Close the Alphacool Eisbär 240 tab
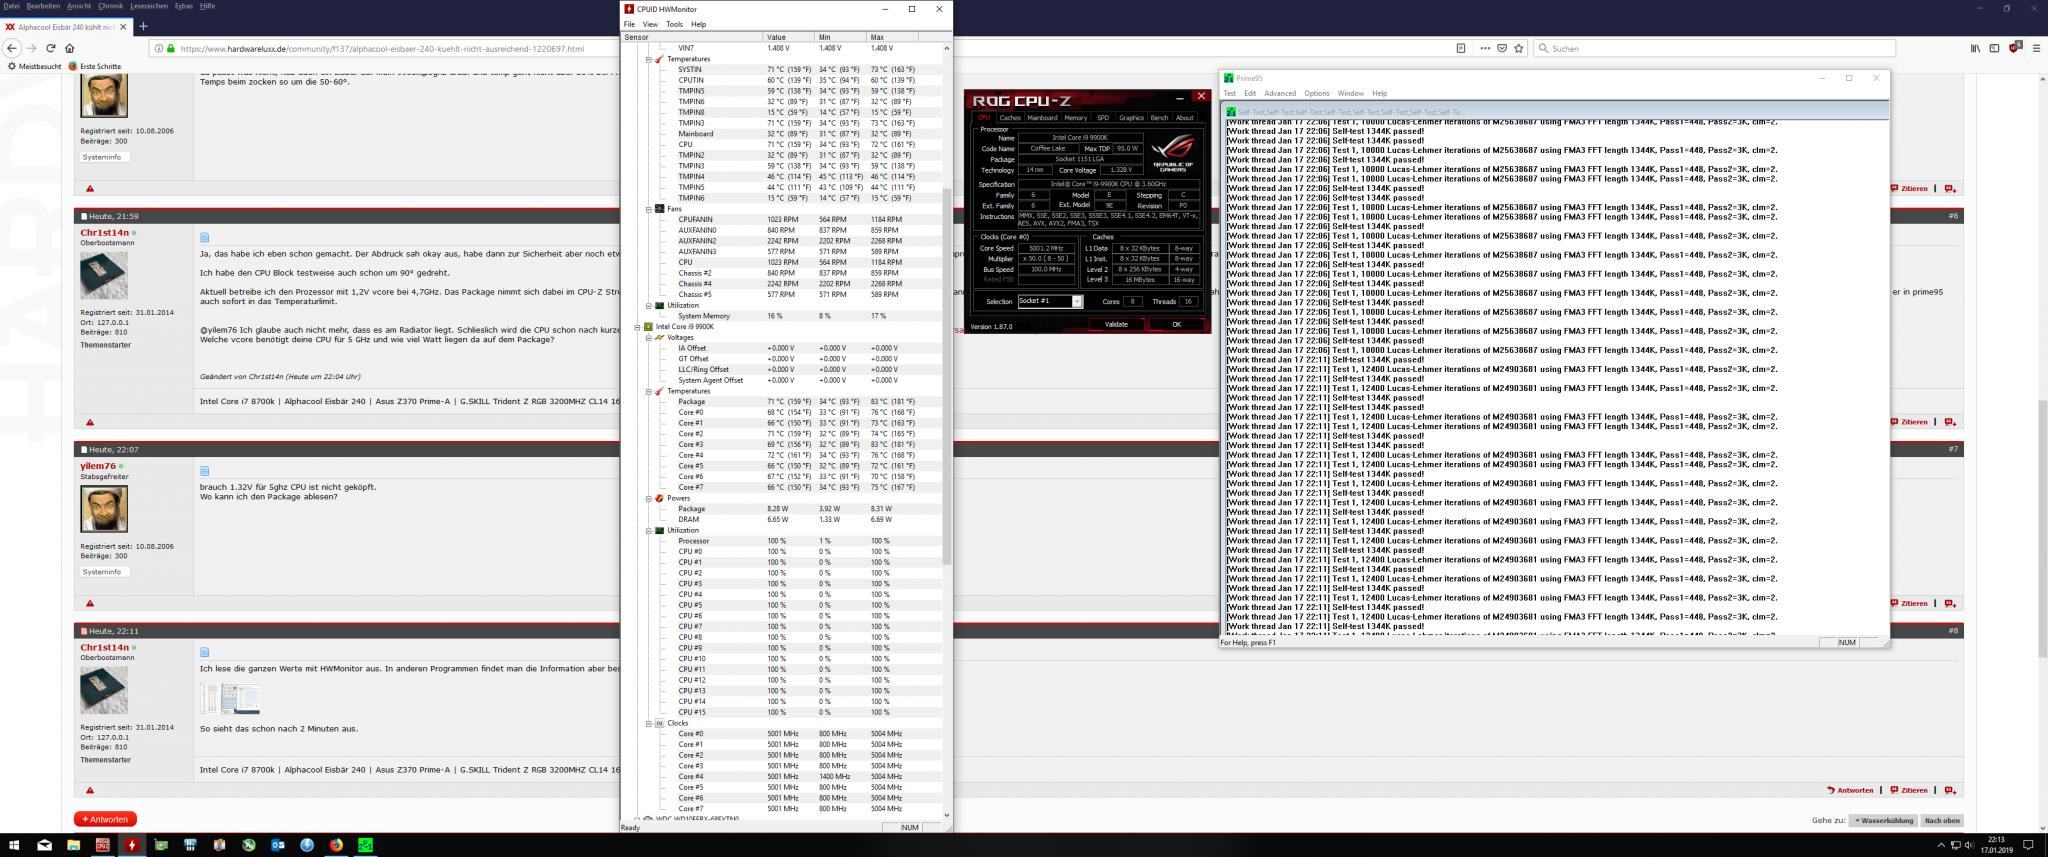2048x857 pixels. point(122,26)
